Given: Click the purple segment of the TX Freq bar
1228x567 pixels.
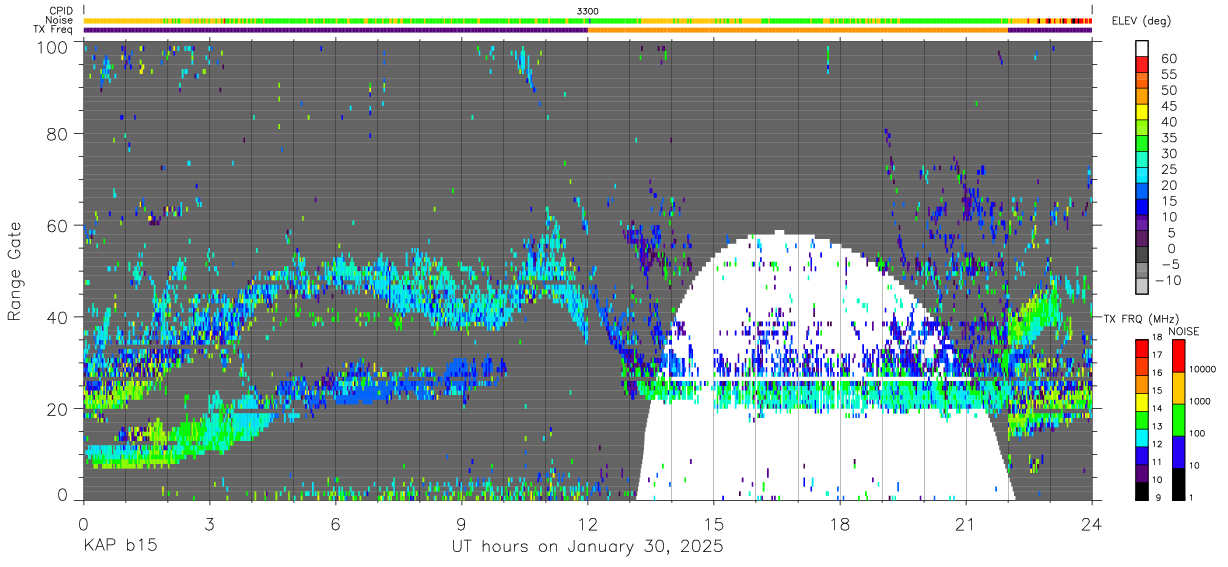Looking at the screenshot, I should pos(335,29).
